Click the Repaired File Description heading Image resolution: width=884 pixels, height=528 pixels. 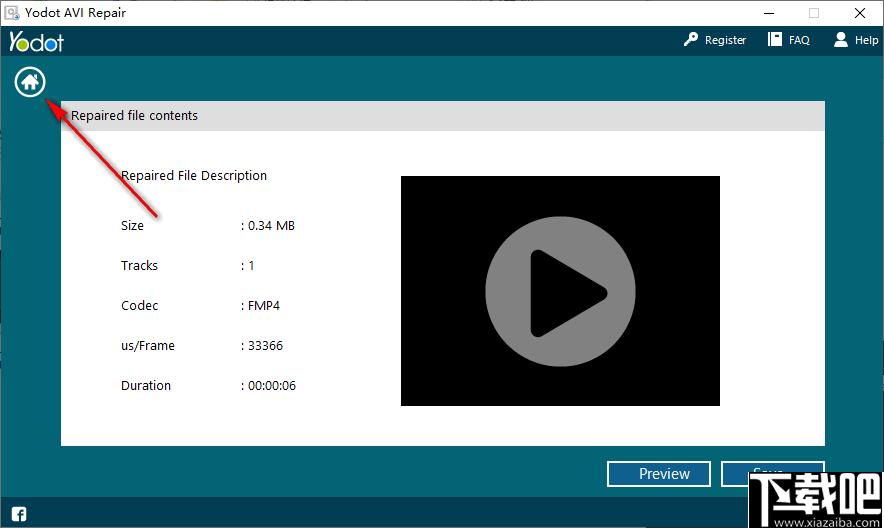click(194, 176)
